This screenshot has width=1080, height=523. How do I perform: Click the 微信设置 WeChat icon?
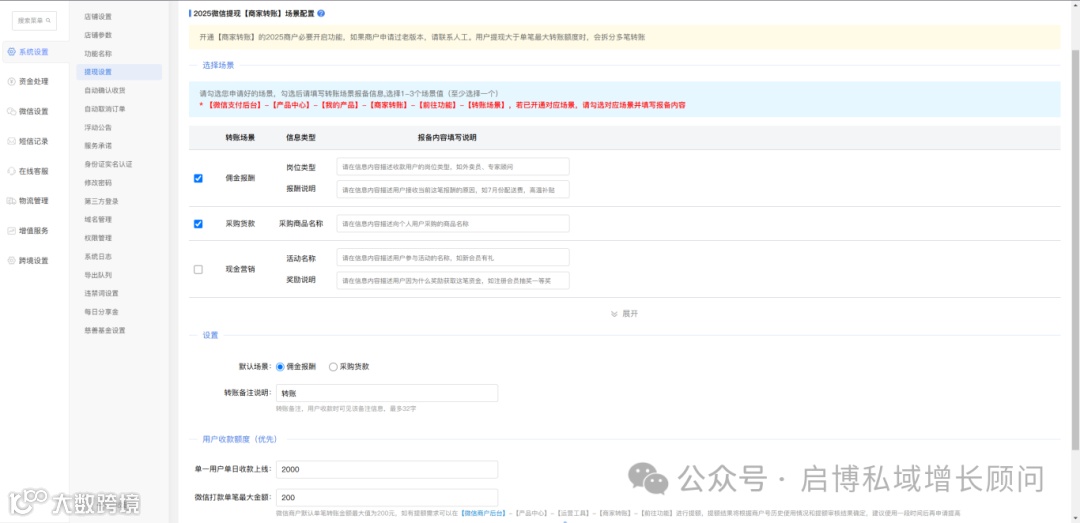tap(12, 111)
